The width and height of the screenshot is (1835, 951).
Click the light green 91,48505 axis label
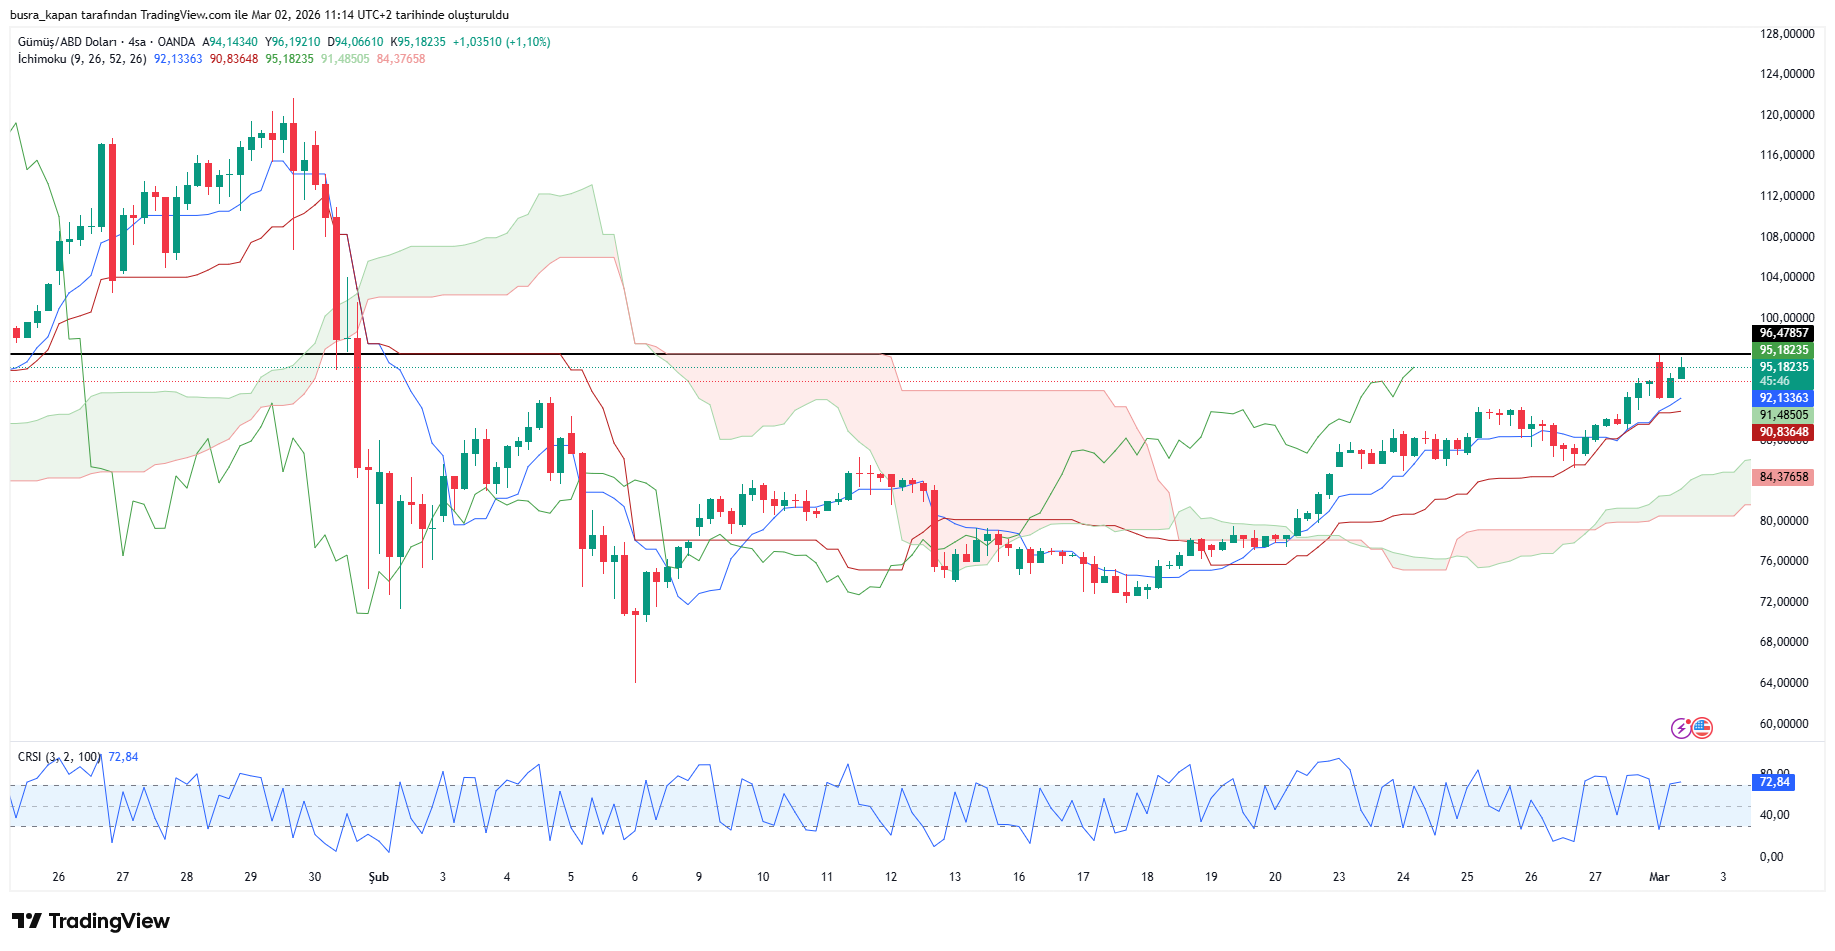[x=1783, y=415]
